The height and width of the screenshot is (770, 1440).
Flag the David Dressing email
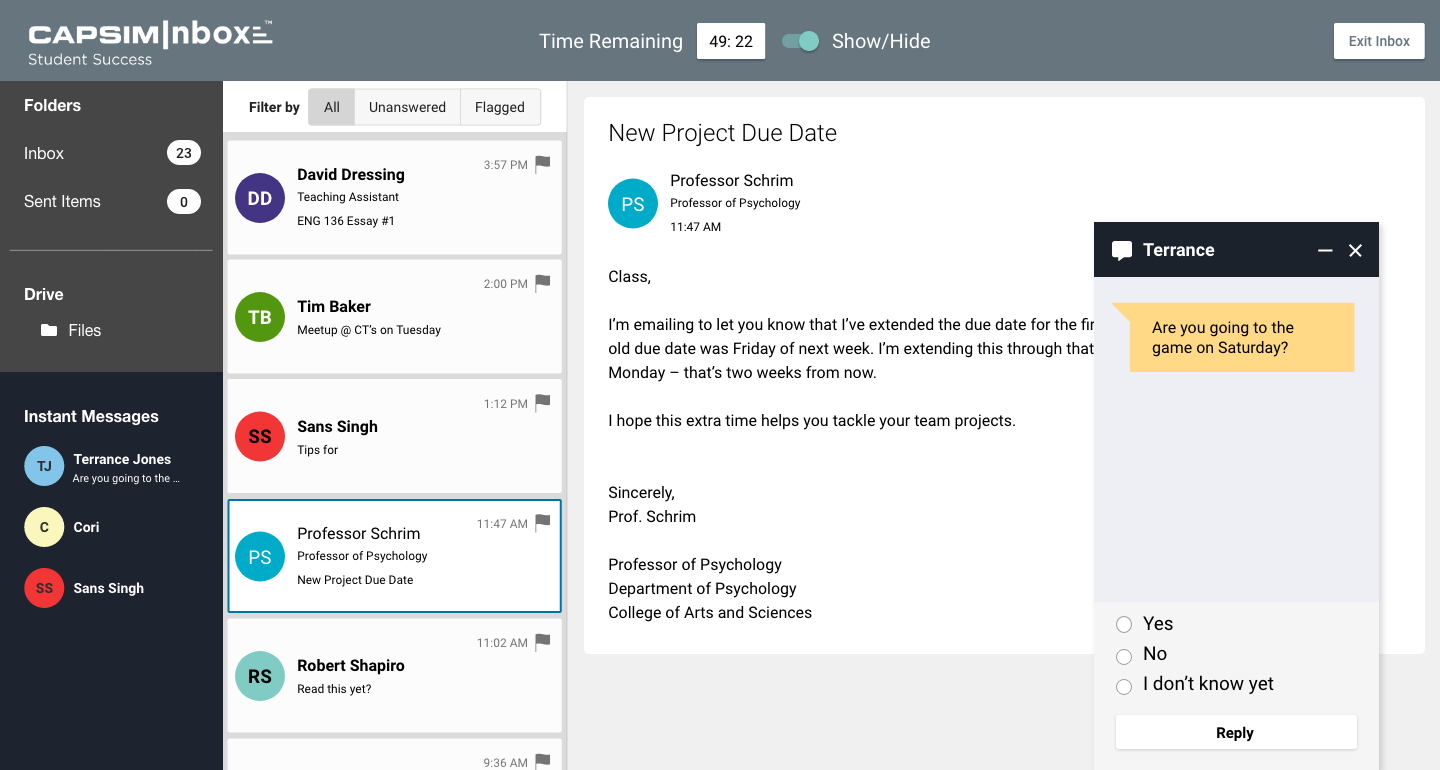tap(543, 164)
